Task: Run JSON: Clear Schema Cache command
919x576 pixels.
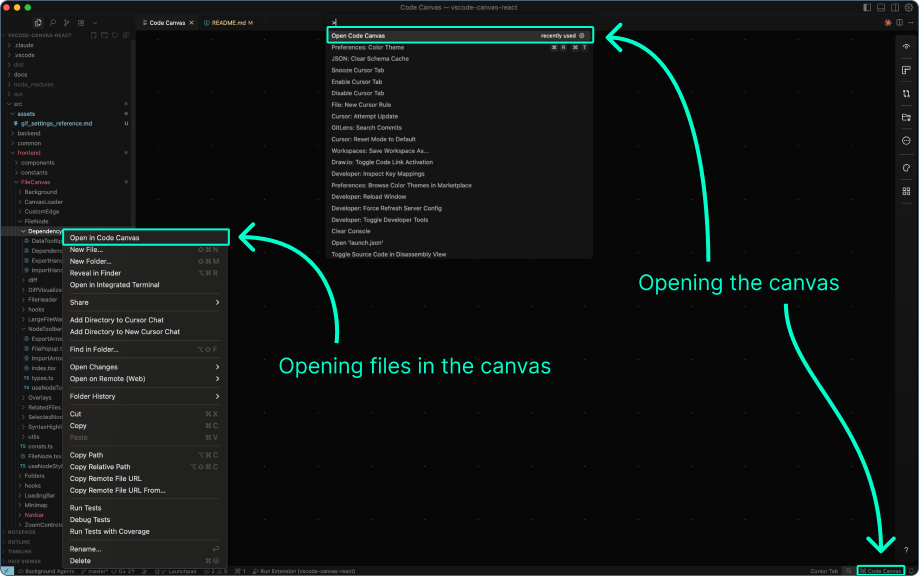Action: point(460,59)
